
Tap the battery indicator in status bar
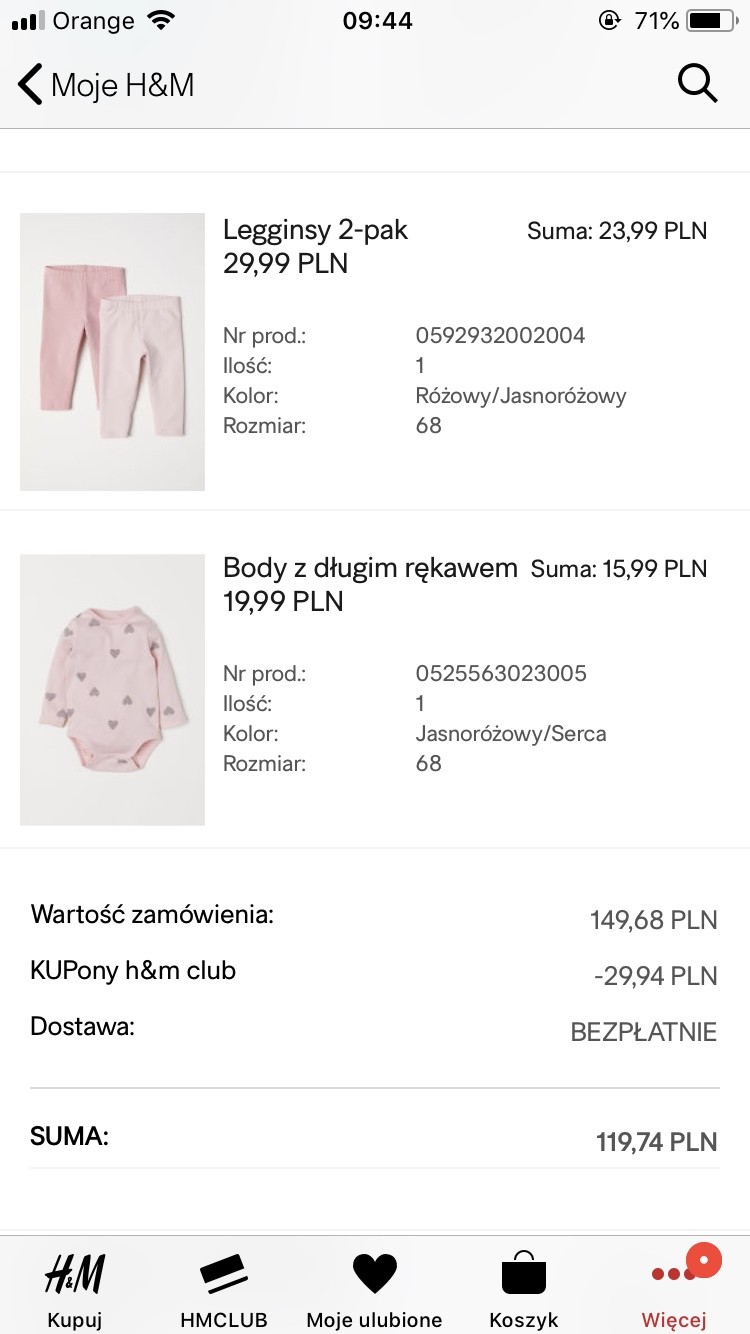point(710,20)
